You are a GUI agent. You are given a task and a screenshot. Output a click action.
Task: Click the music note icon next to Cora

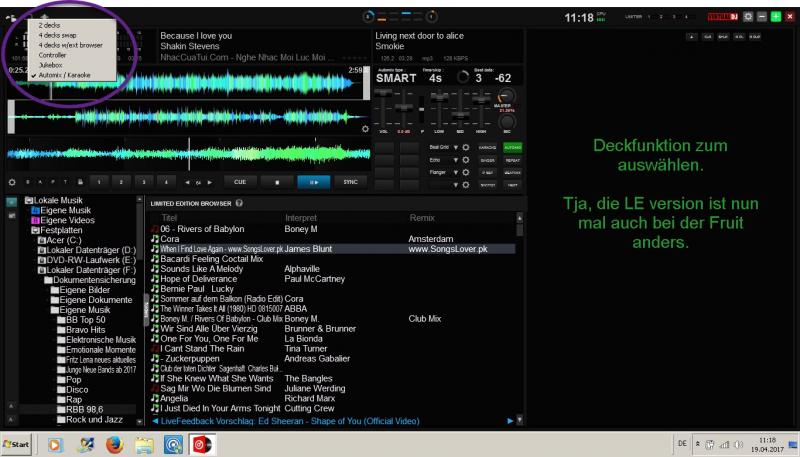[155, 239]
